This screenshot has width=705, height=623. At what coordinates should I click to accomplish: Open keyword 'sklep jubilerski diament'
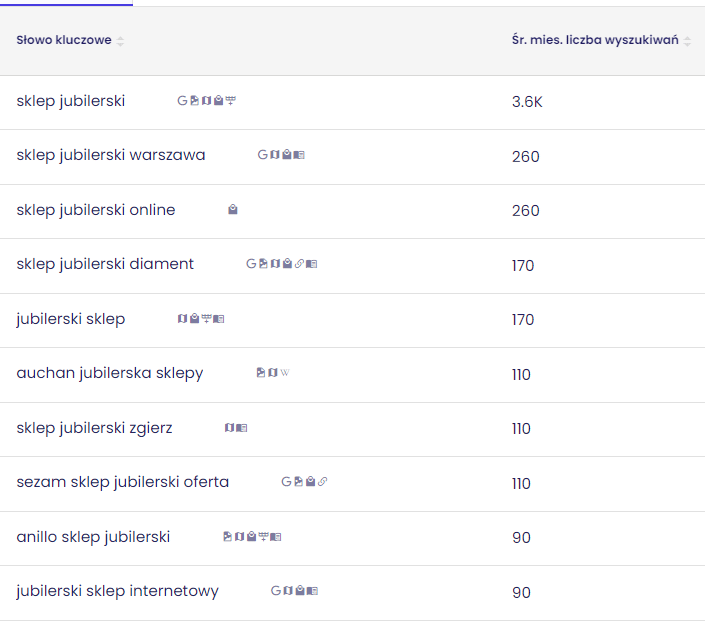pyautogui.click(x=105, y=265)
